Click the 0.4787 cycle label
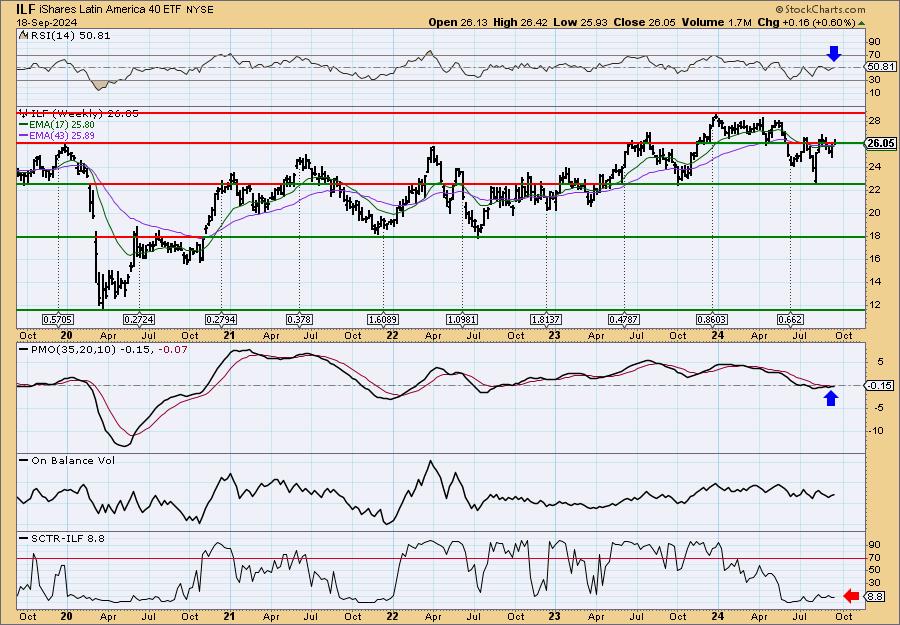The height and width of the screenshot is (625, 900). point(624,319)
